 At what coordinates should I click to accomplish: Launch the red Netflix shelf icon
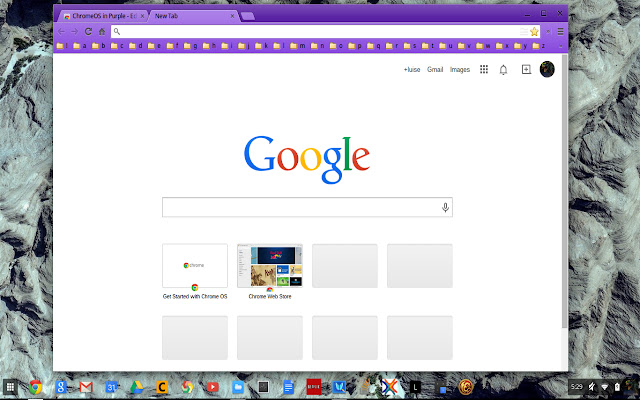tap(314, 387)
